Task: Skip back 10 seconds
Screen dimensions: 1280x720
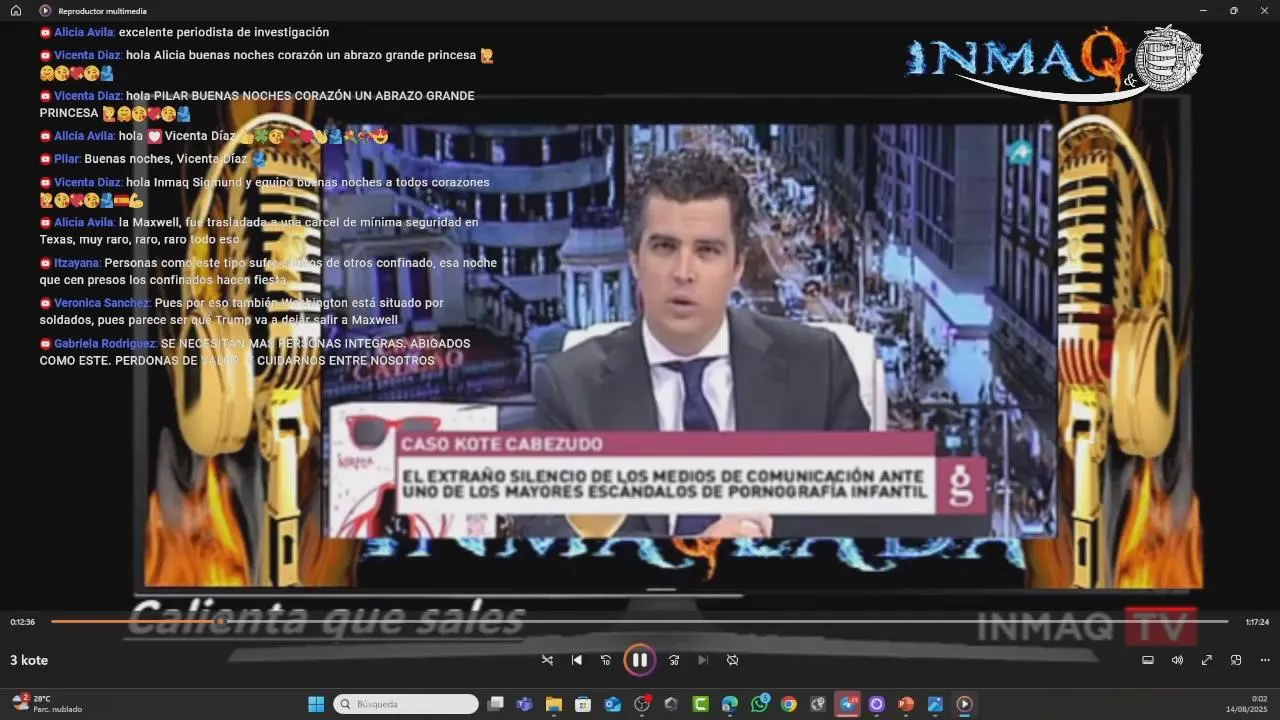Action: point(606,660)
